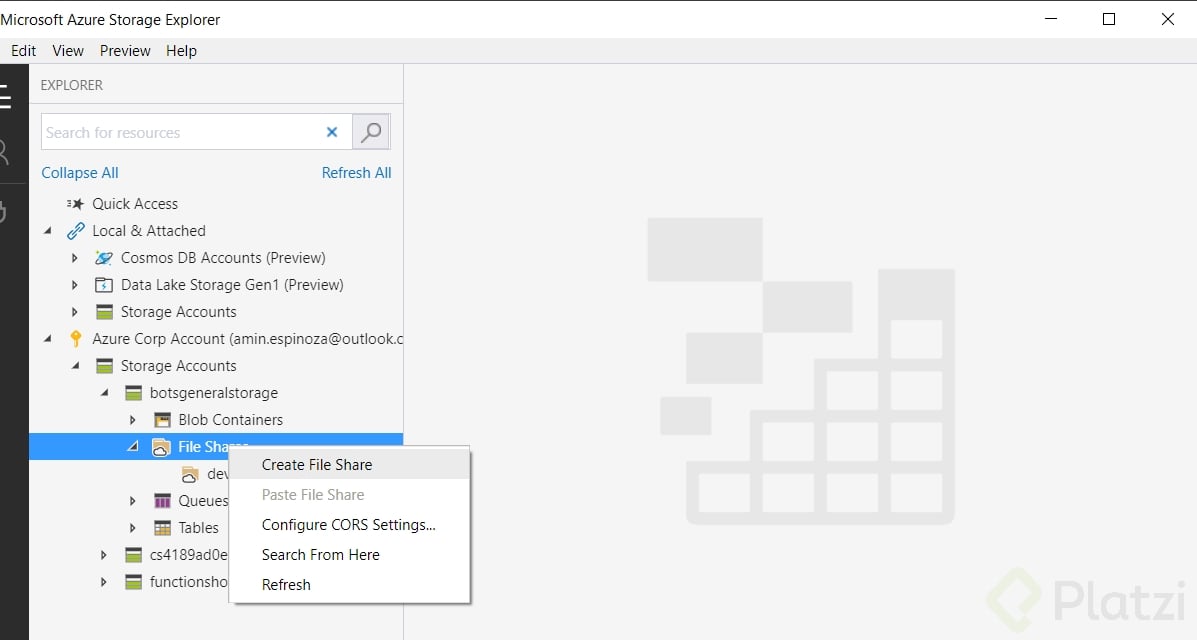This screenshot has width=1197, height=640.
Task: Expand the functionsho storage account
Action: [104, 582]
